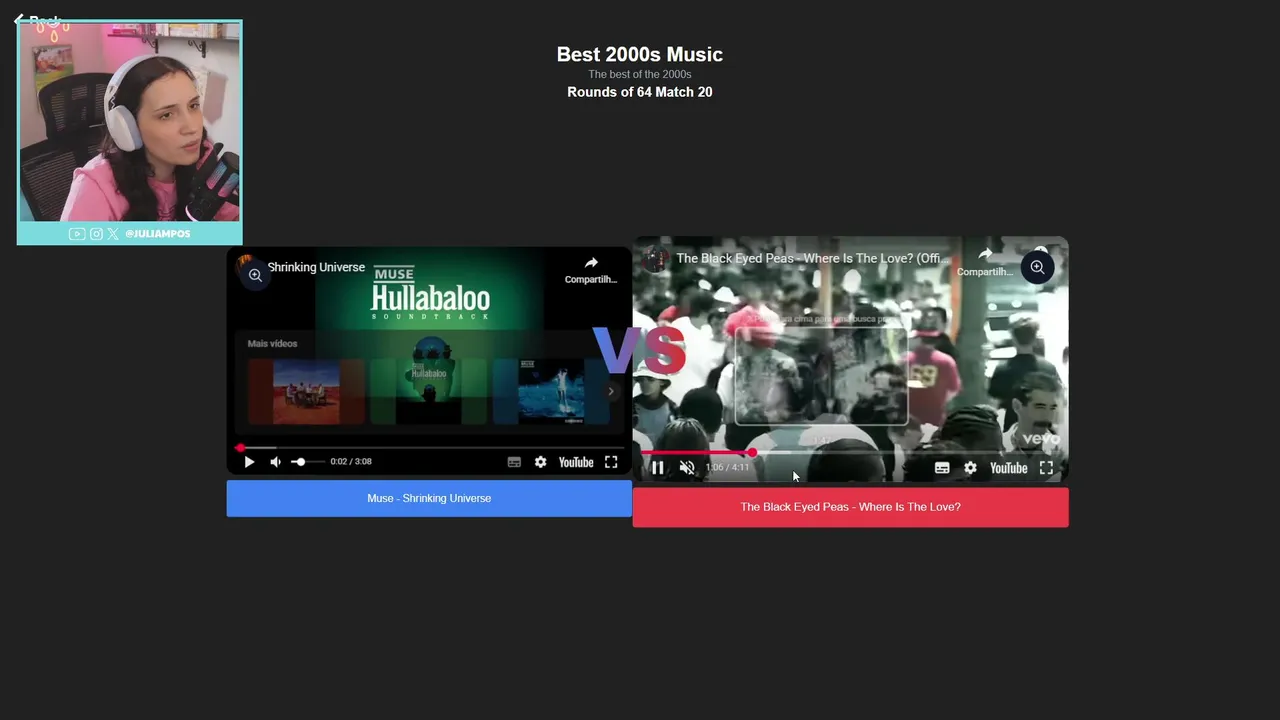Show next suggested videos with the chevron
Image resolution: width=1280 pixels, height=720 pixels.
point(611,391)
